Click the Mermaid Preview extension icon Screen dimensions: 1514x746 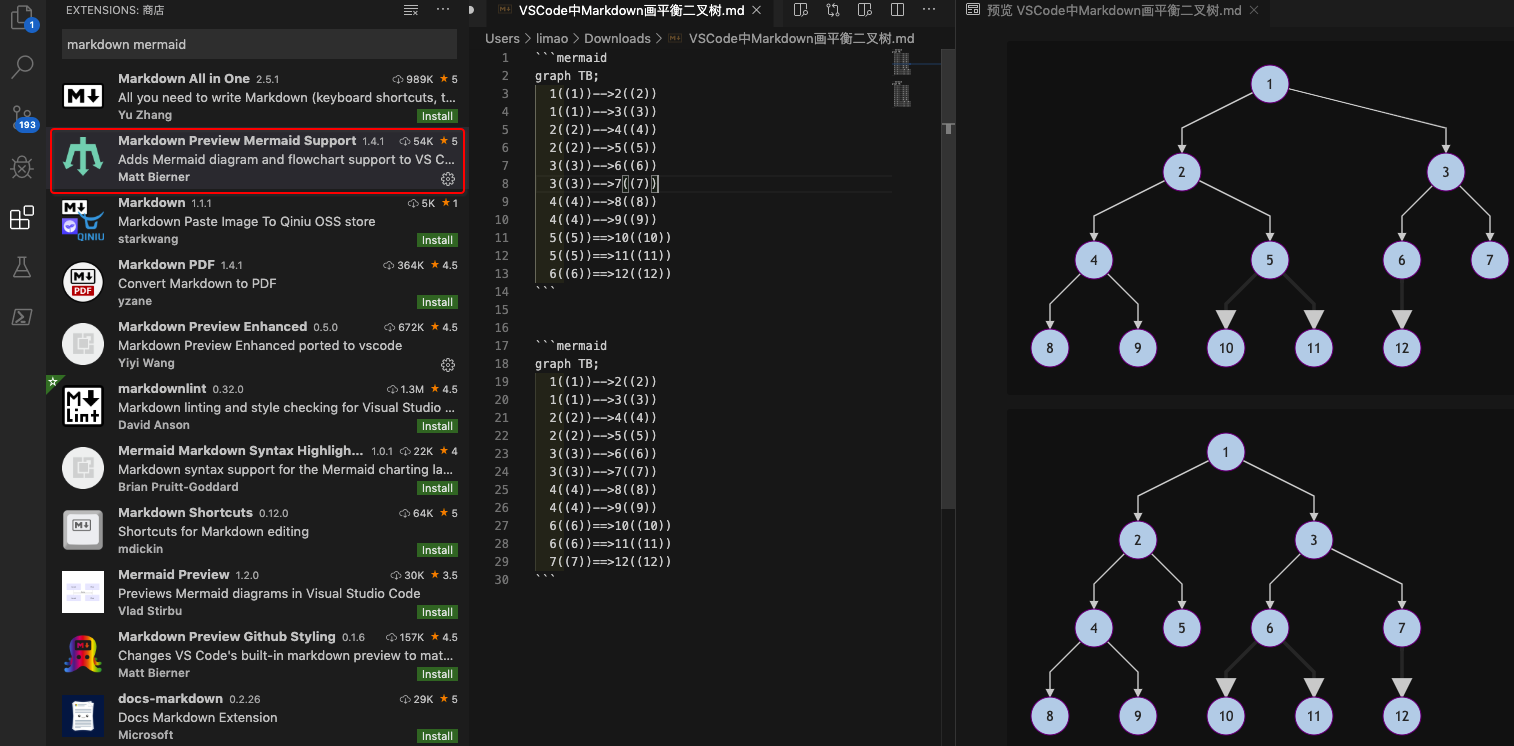(x=83, y=592)
